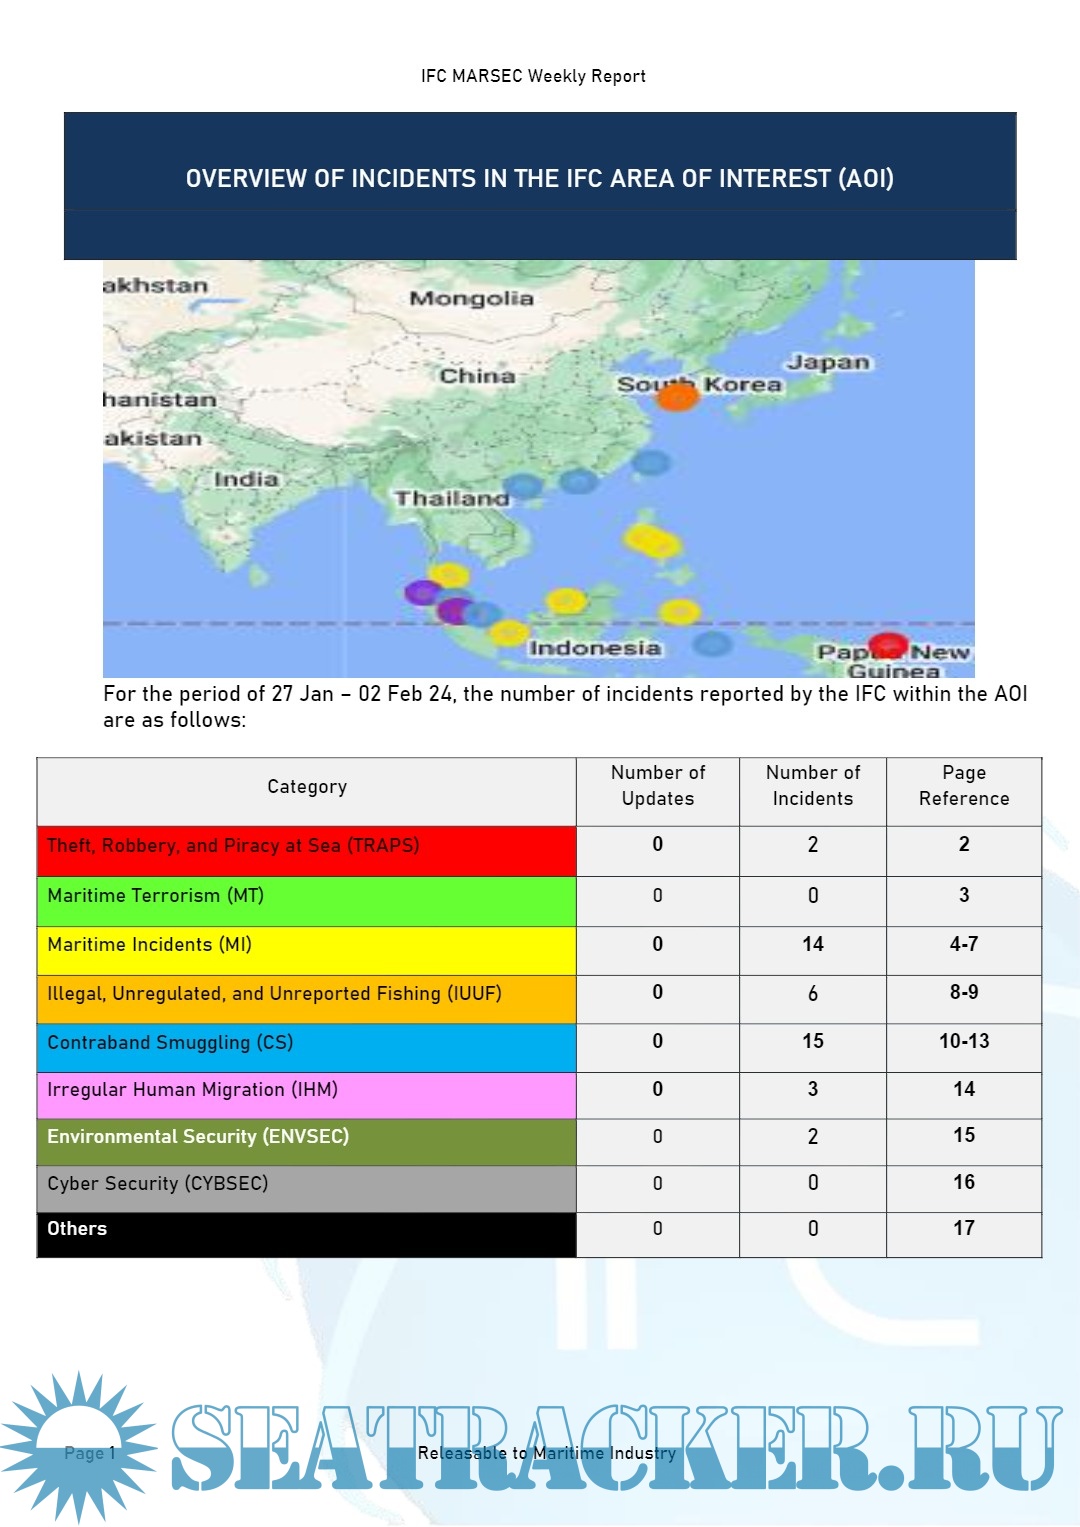Click the Number of Incidents column header
Image resolution: width=1080 pixels, height=1527 pixels.
coord(812,786)
